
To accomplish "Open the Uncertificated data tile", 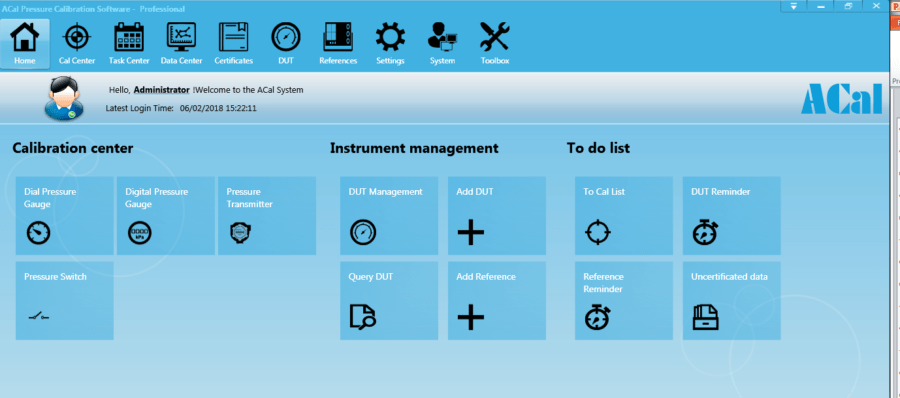I will 732,300.
